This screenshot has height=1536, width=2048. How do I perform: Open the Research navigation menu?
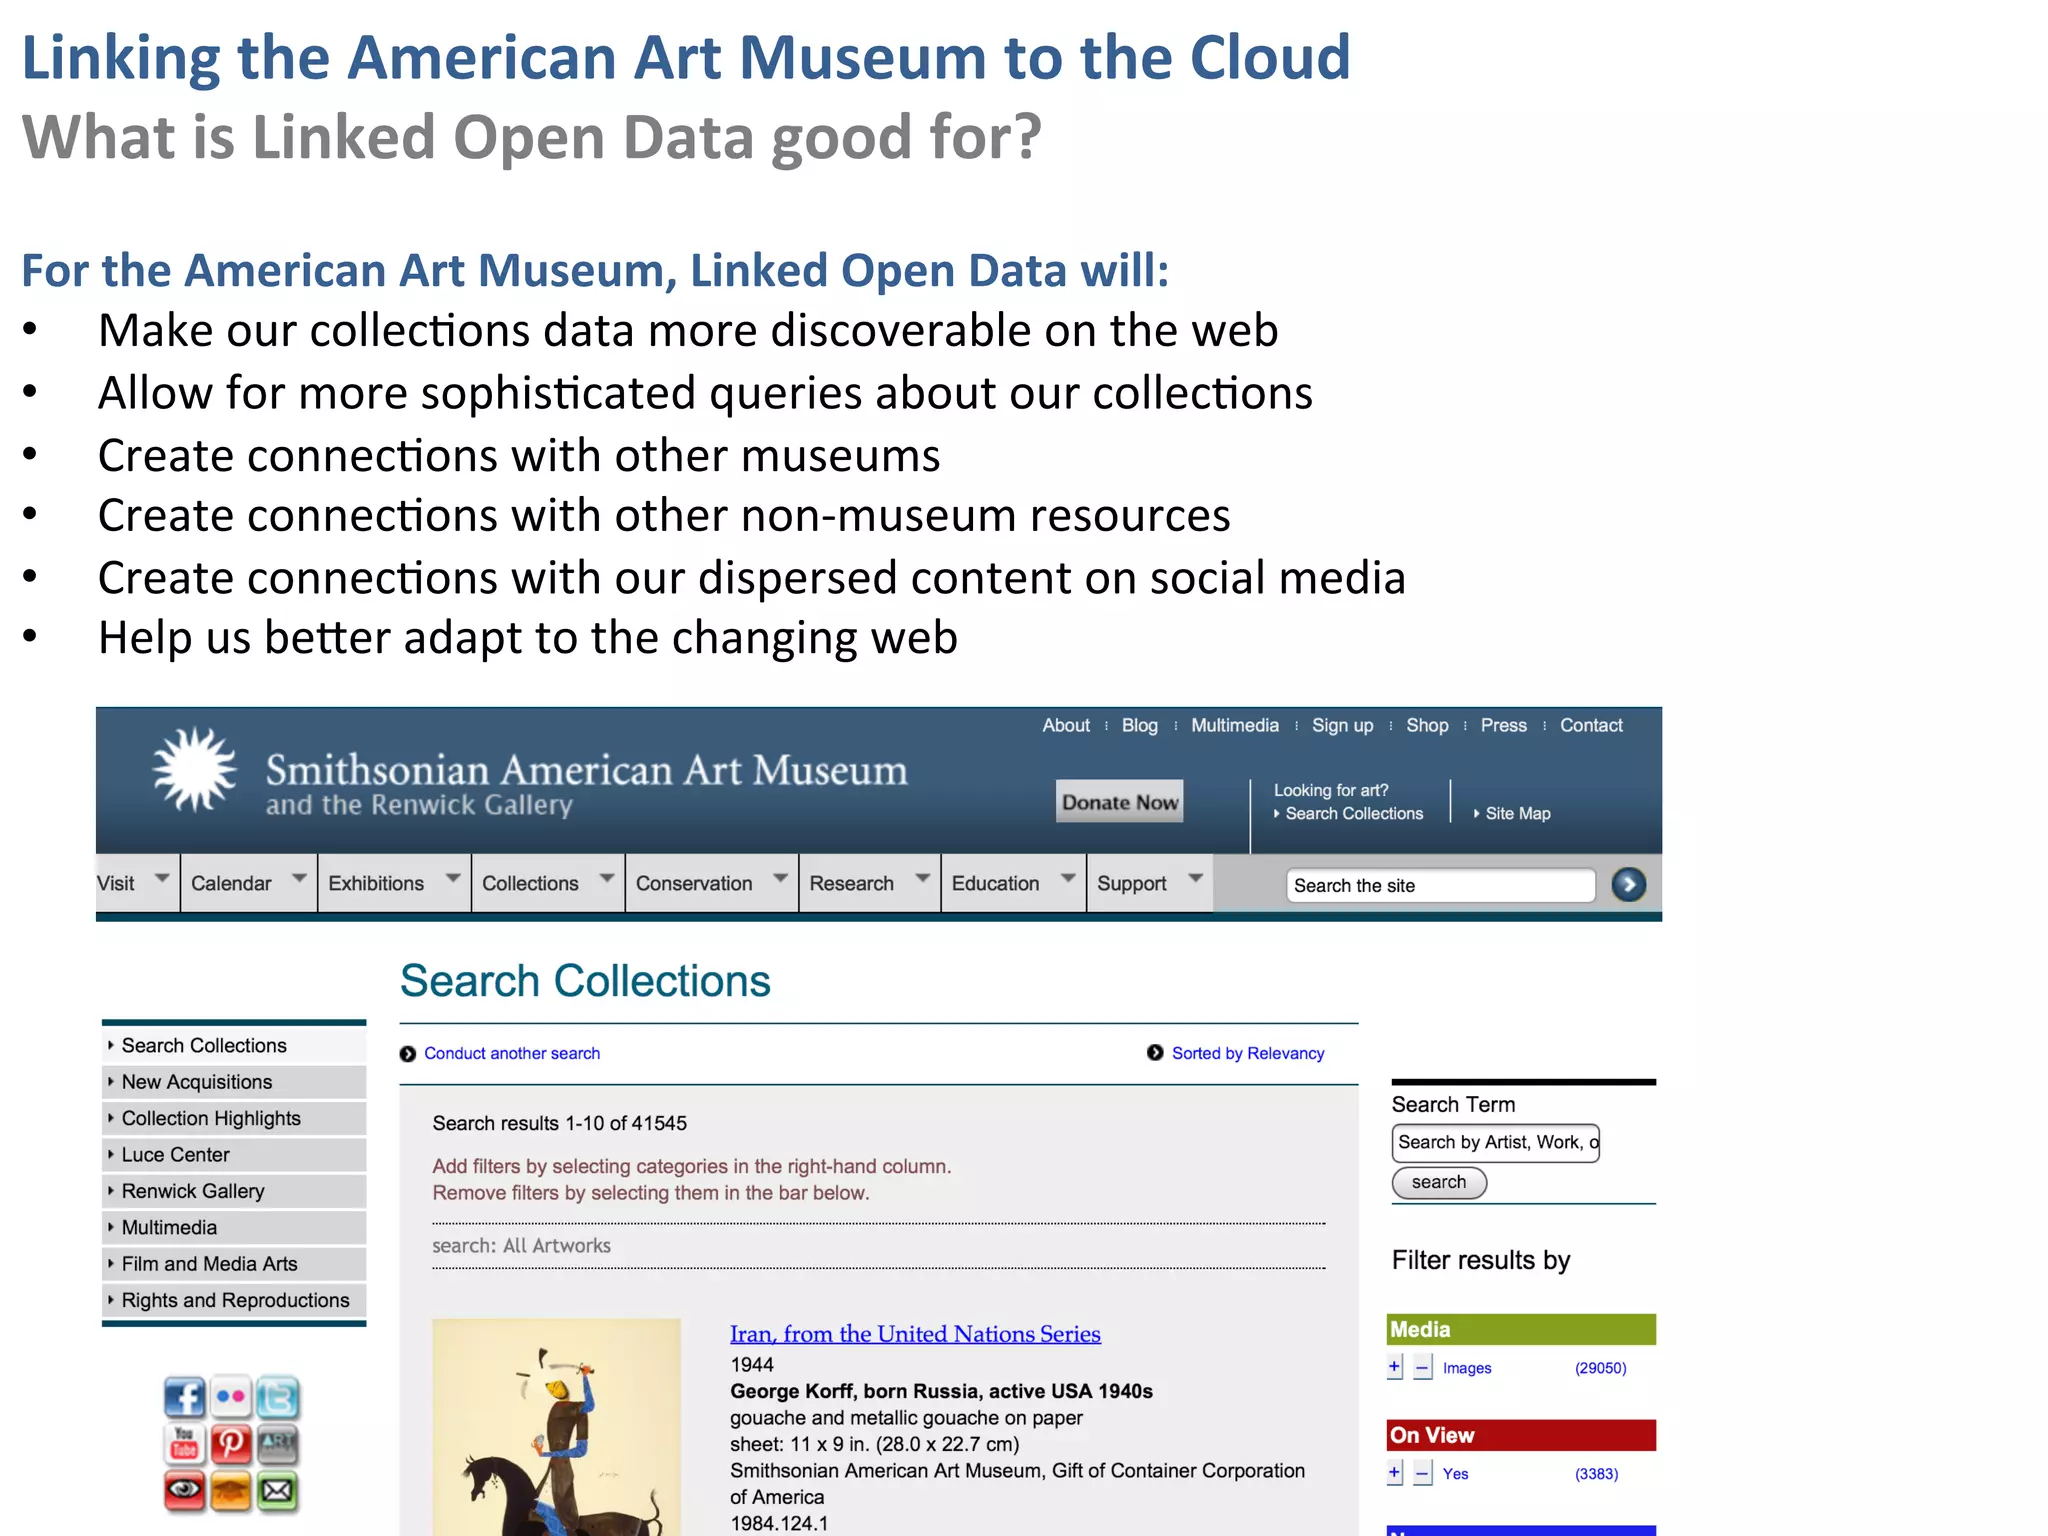[852, 883]
